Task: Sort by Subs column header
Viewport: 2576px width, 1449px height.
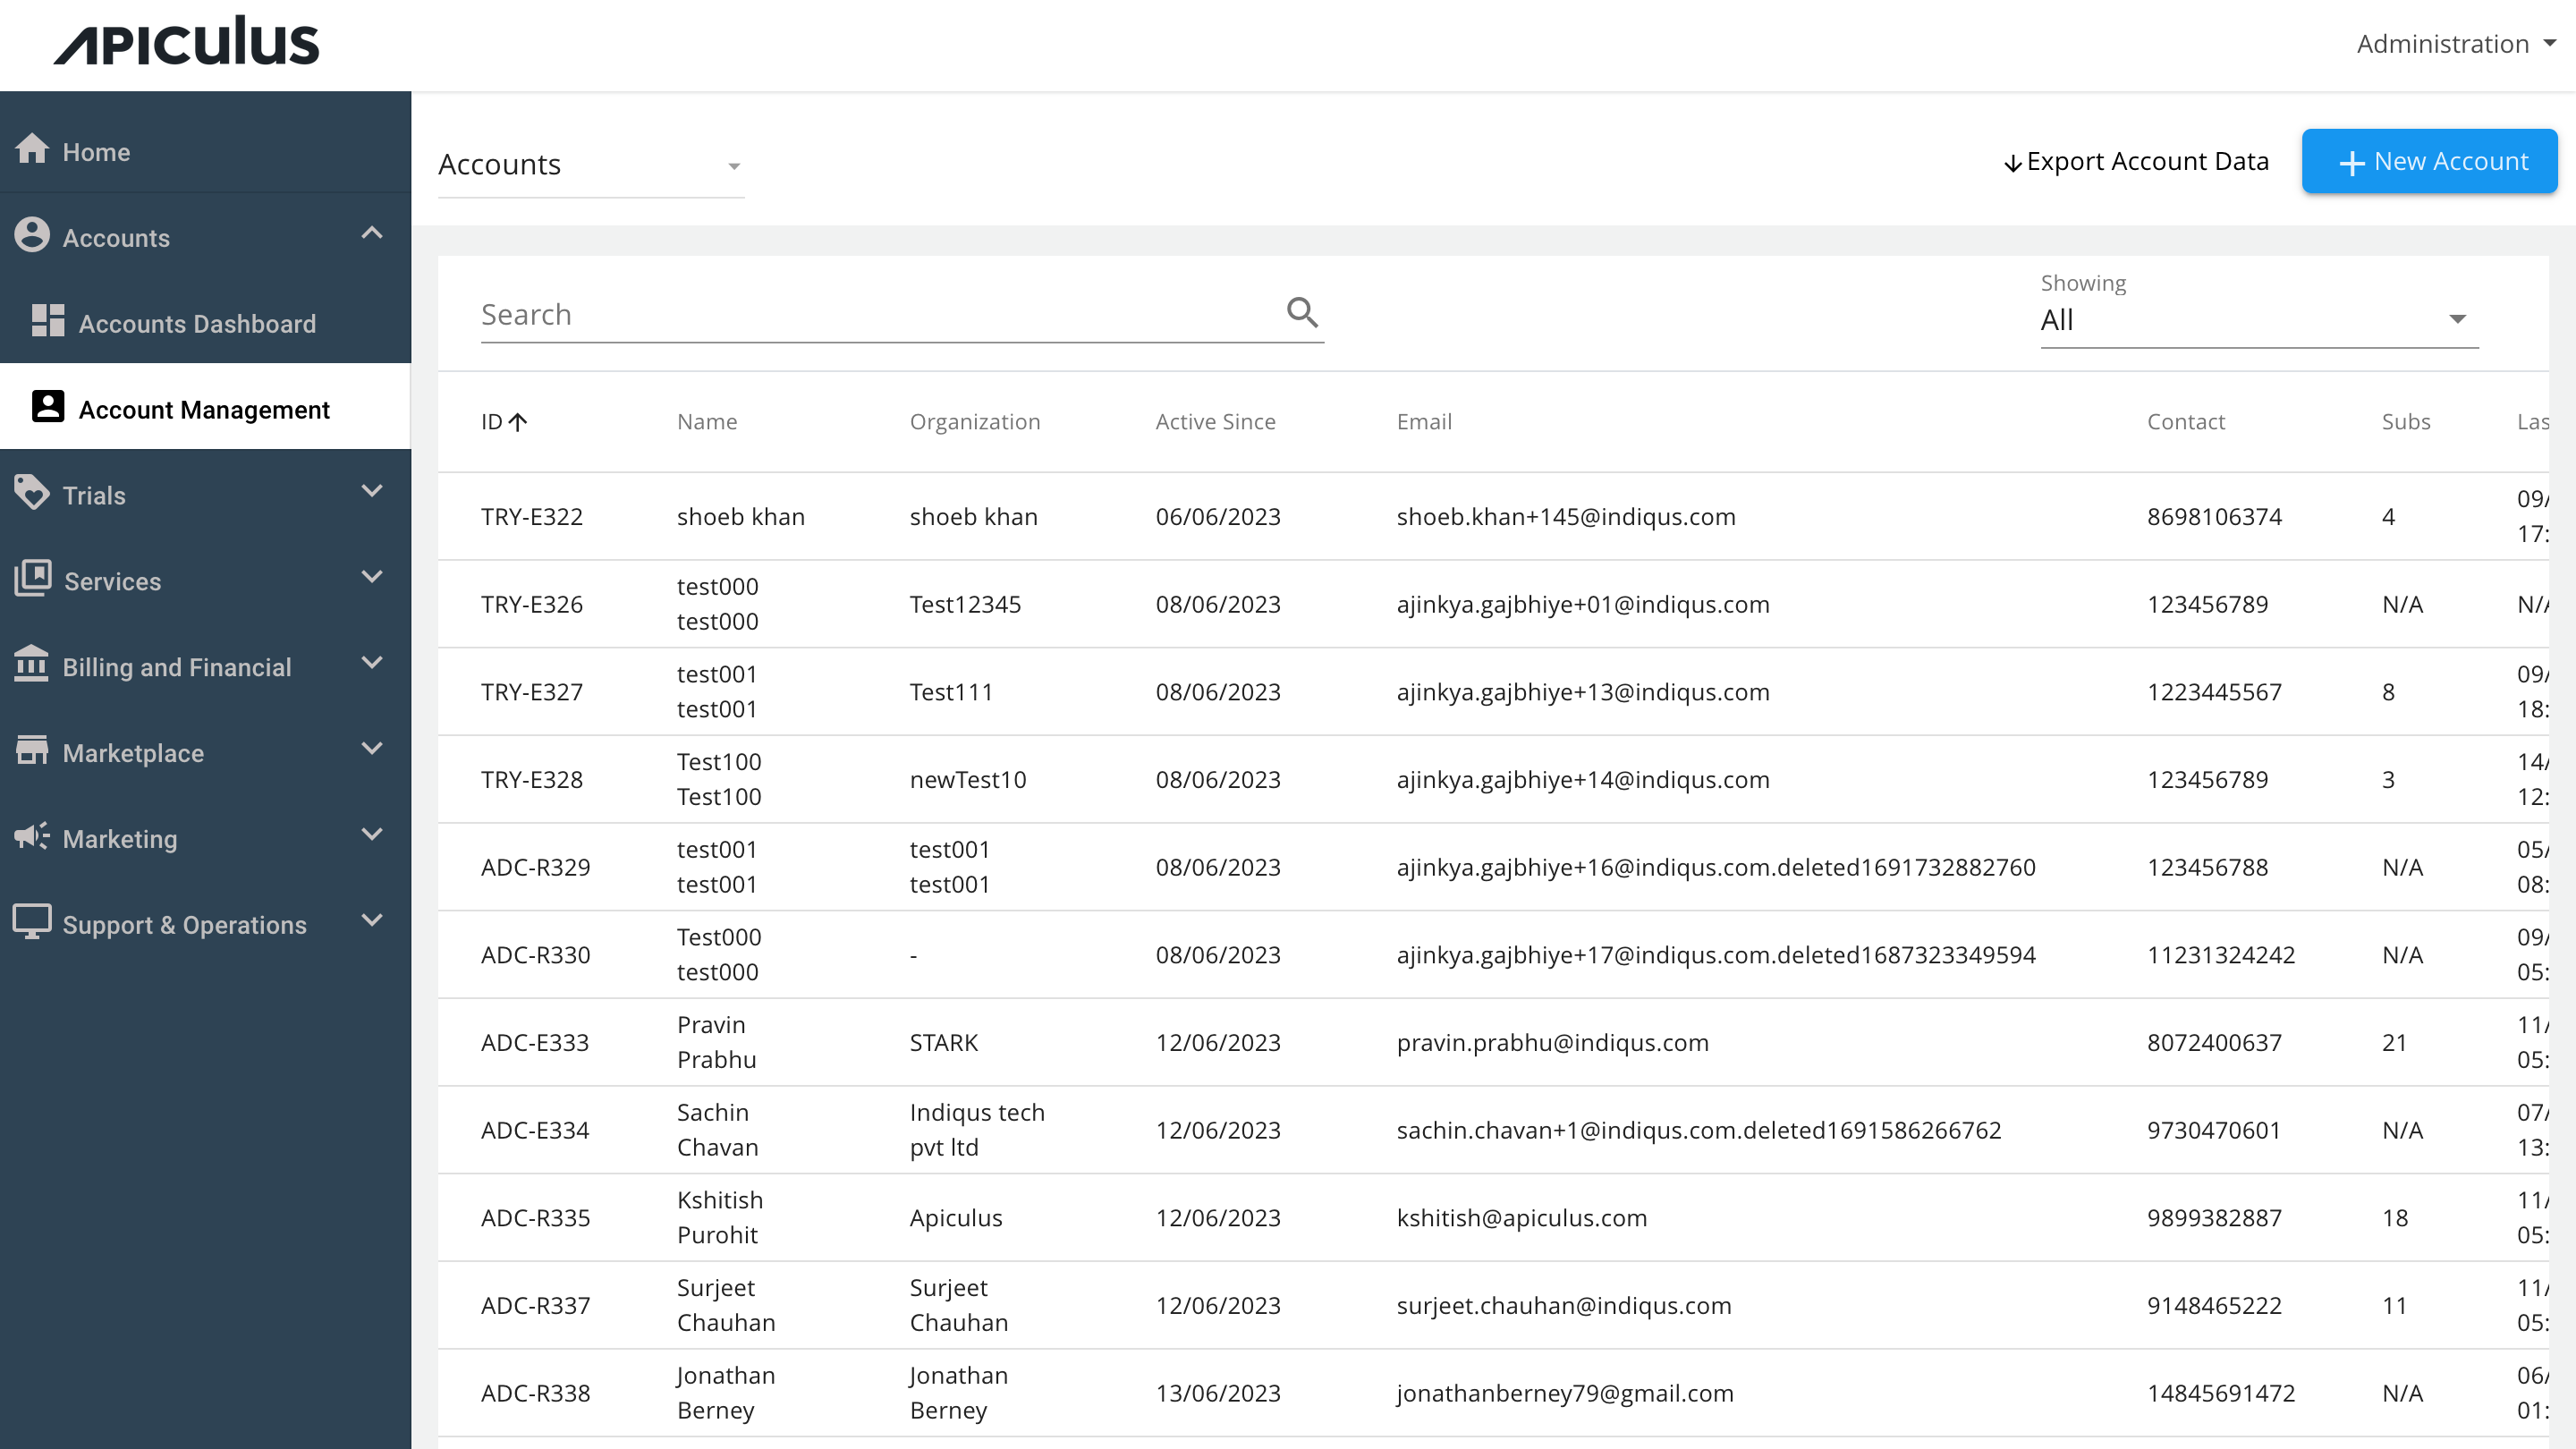Action: point(2405,422)
